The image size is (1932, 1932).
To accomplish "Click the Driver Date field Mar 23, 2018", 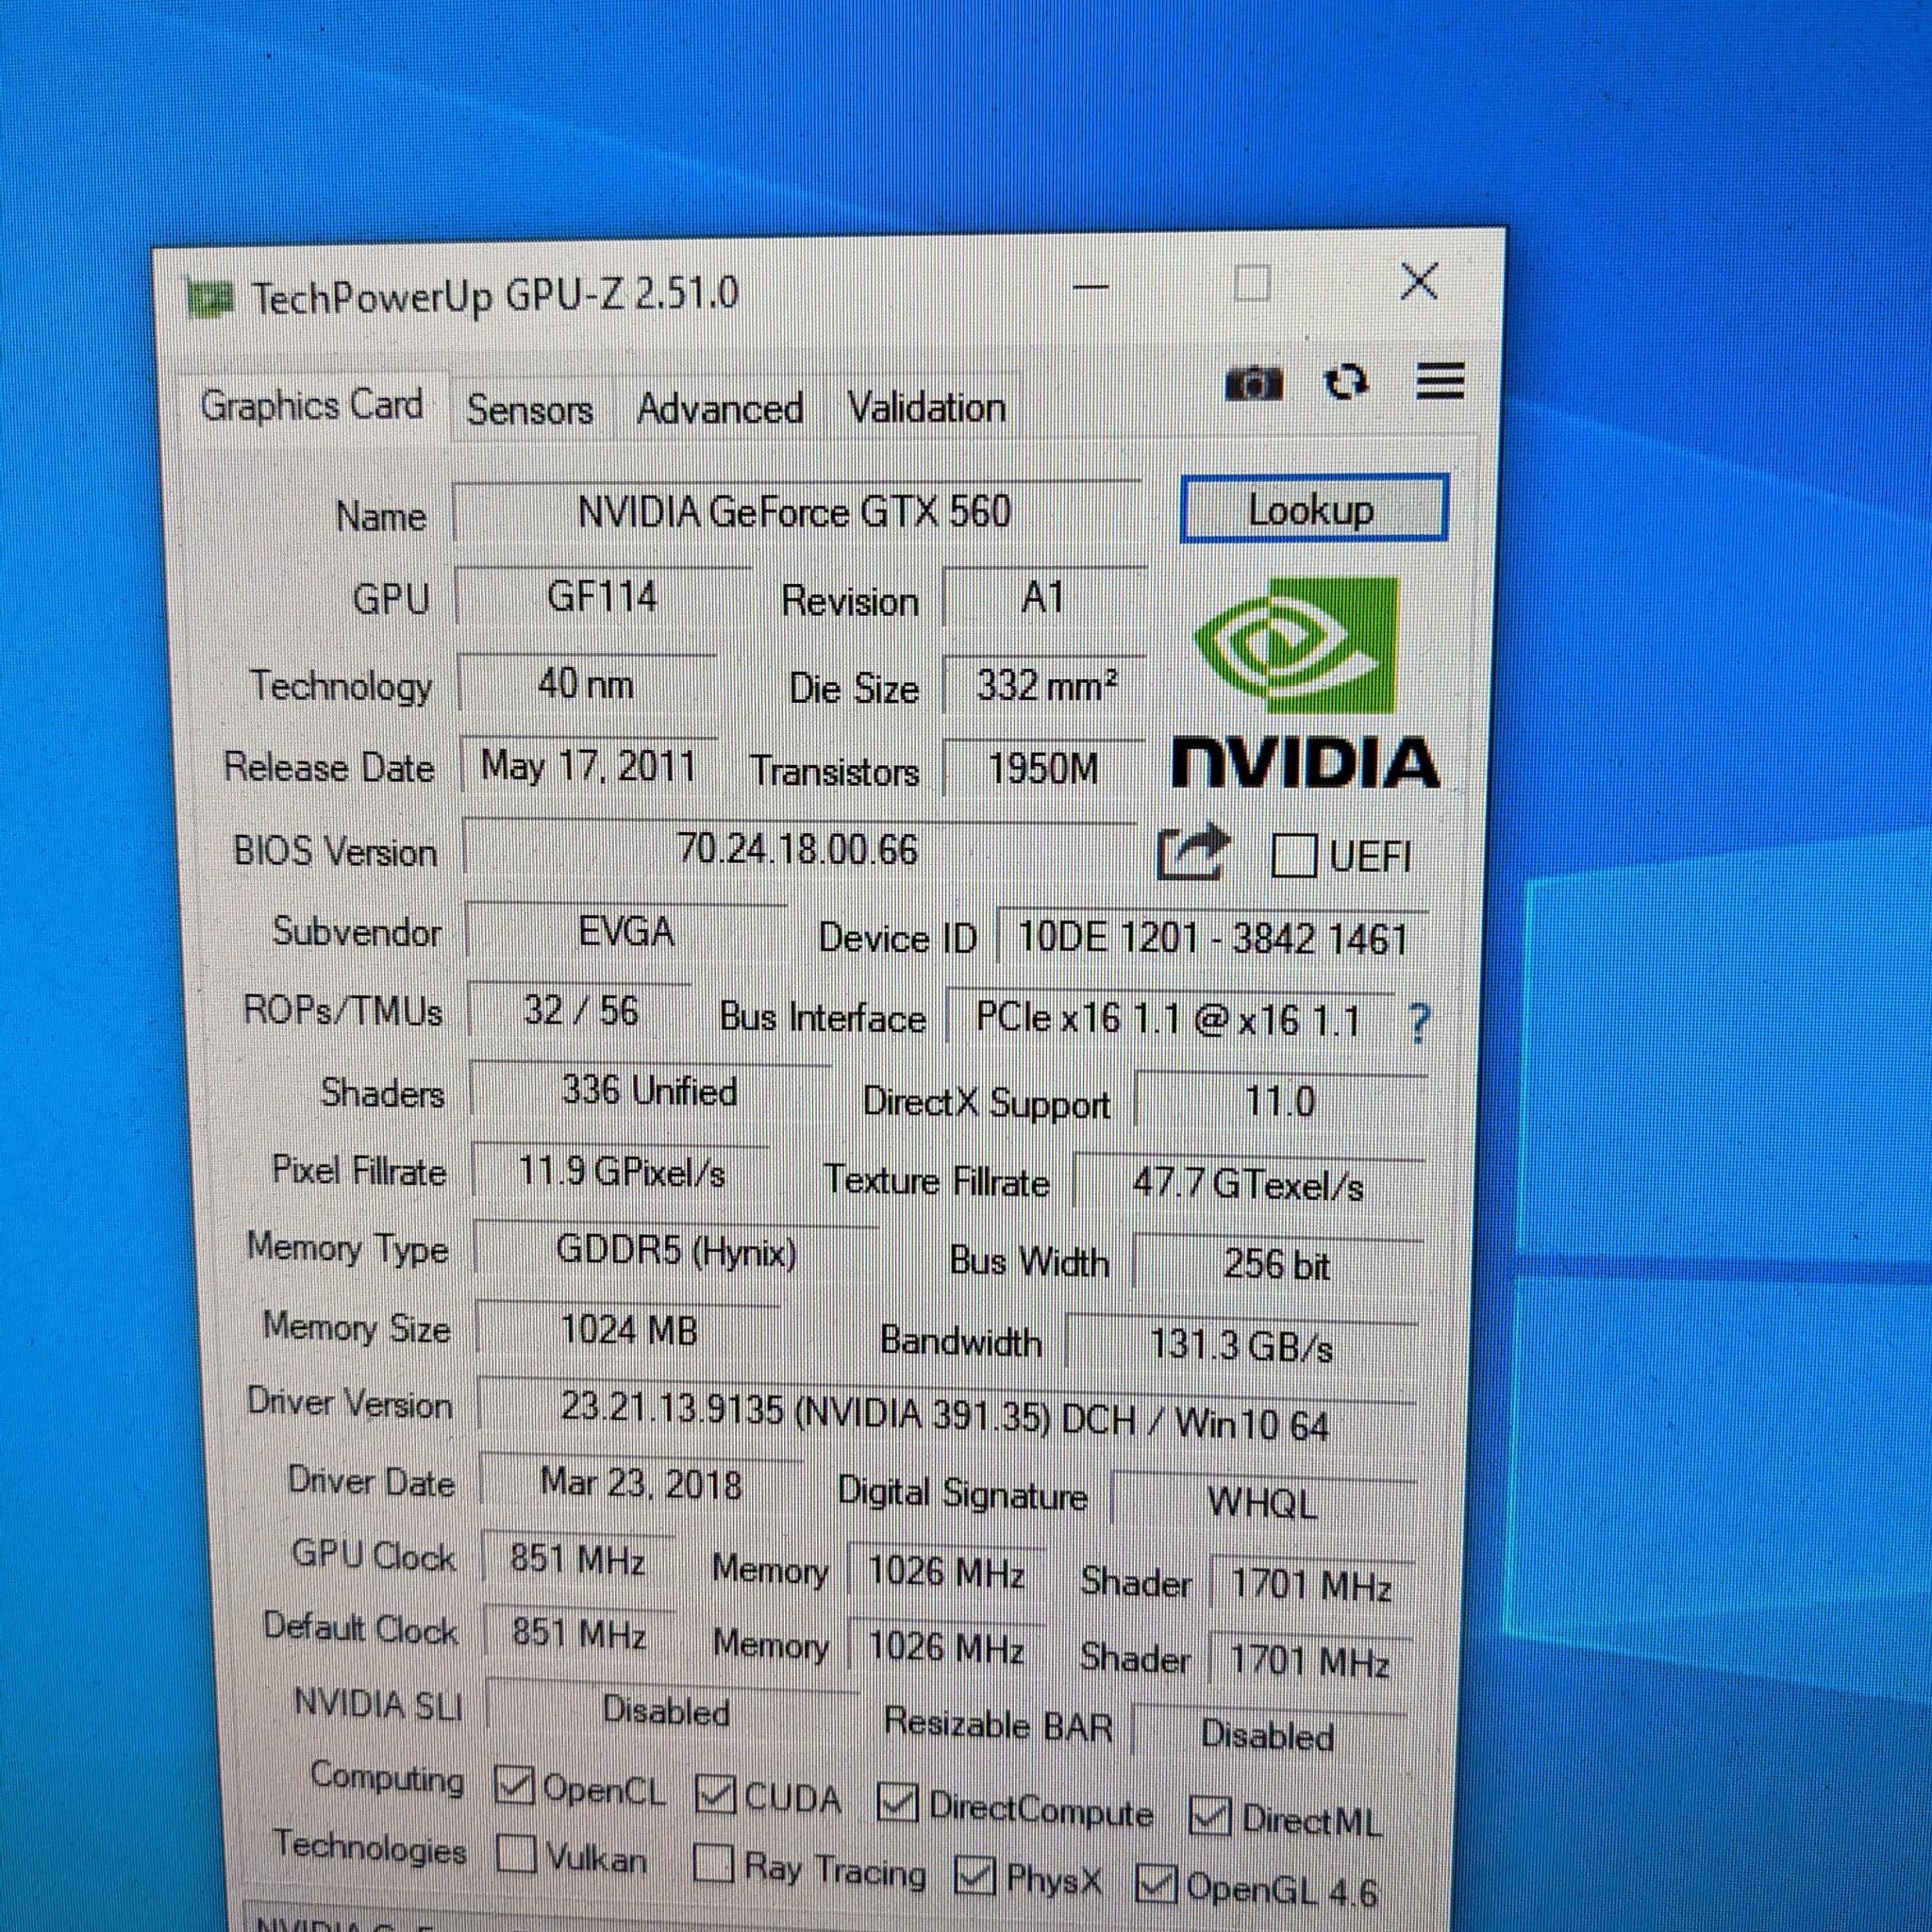I will (x=641, y=1483).
